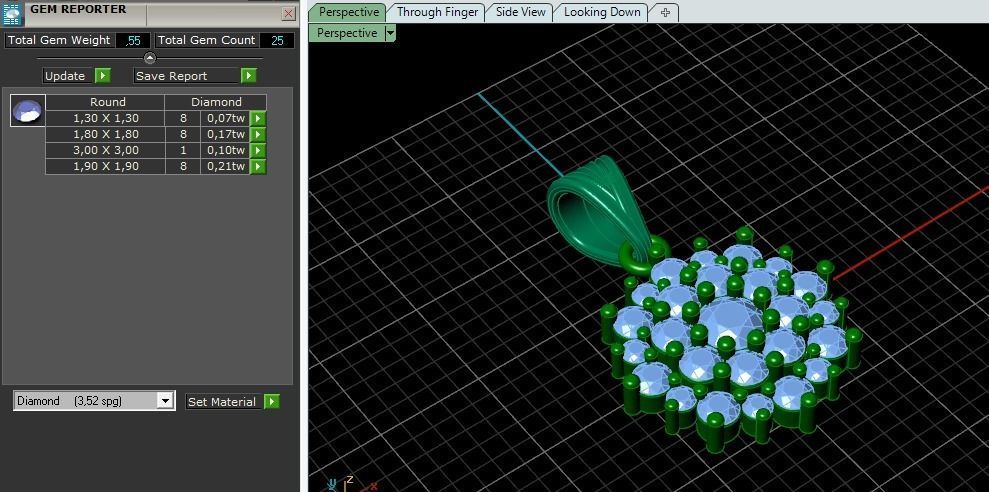Close the Gem Reporter panel
Image resolution: width=989 pixels, height=492 pixels.
288,13
